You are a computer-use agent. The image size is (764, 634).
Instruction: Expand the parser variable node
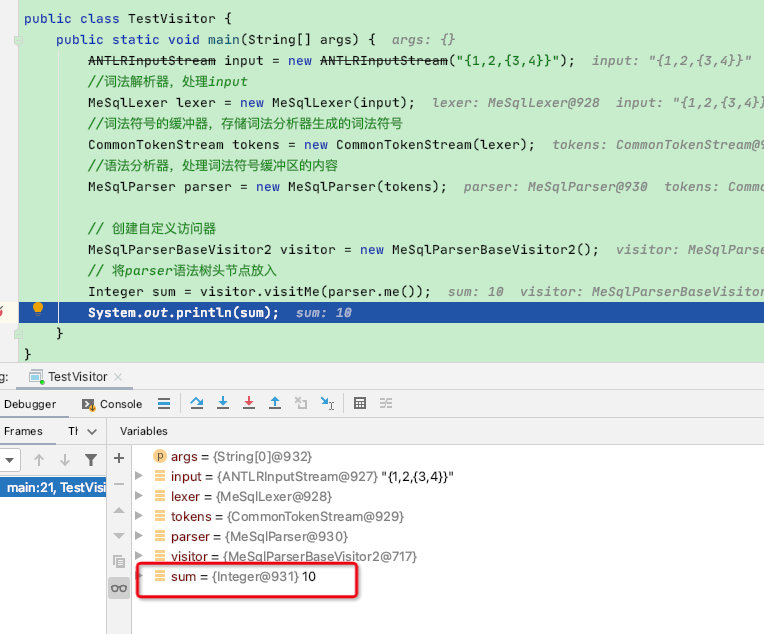pos(139,536)
